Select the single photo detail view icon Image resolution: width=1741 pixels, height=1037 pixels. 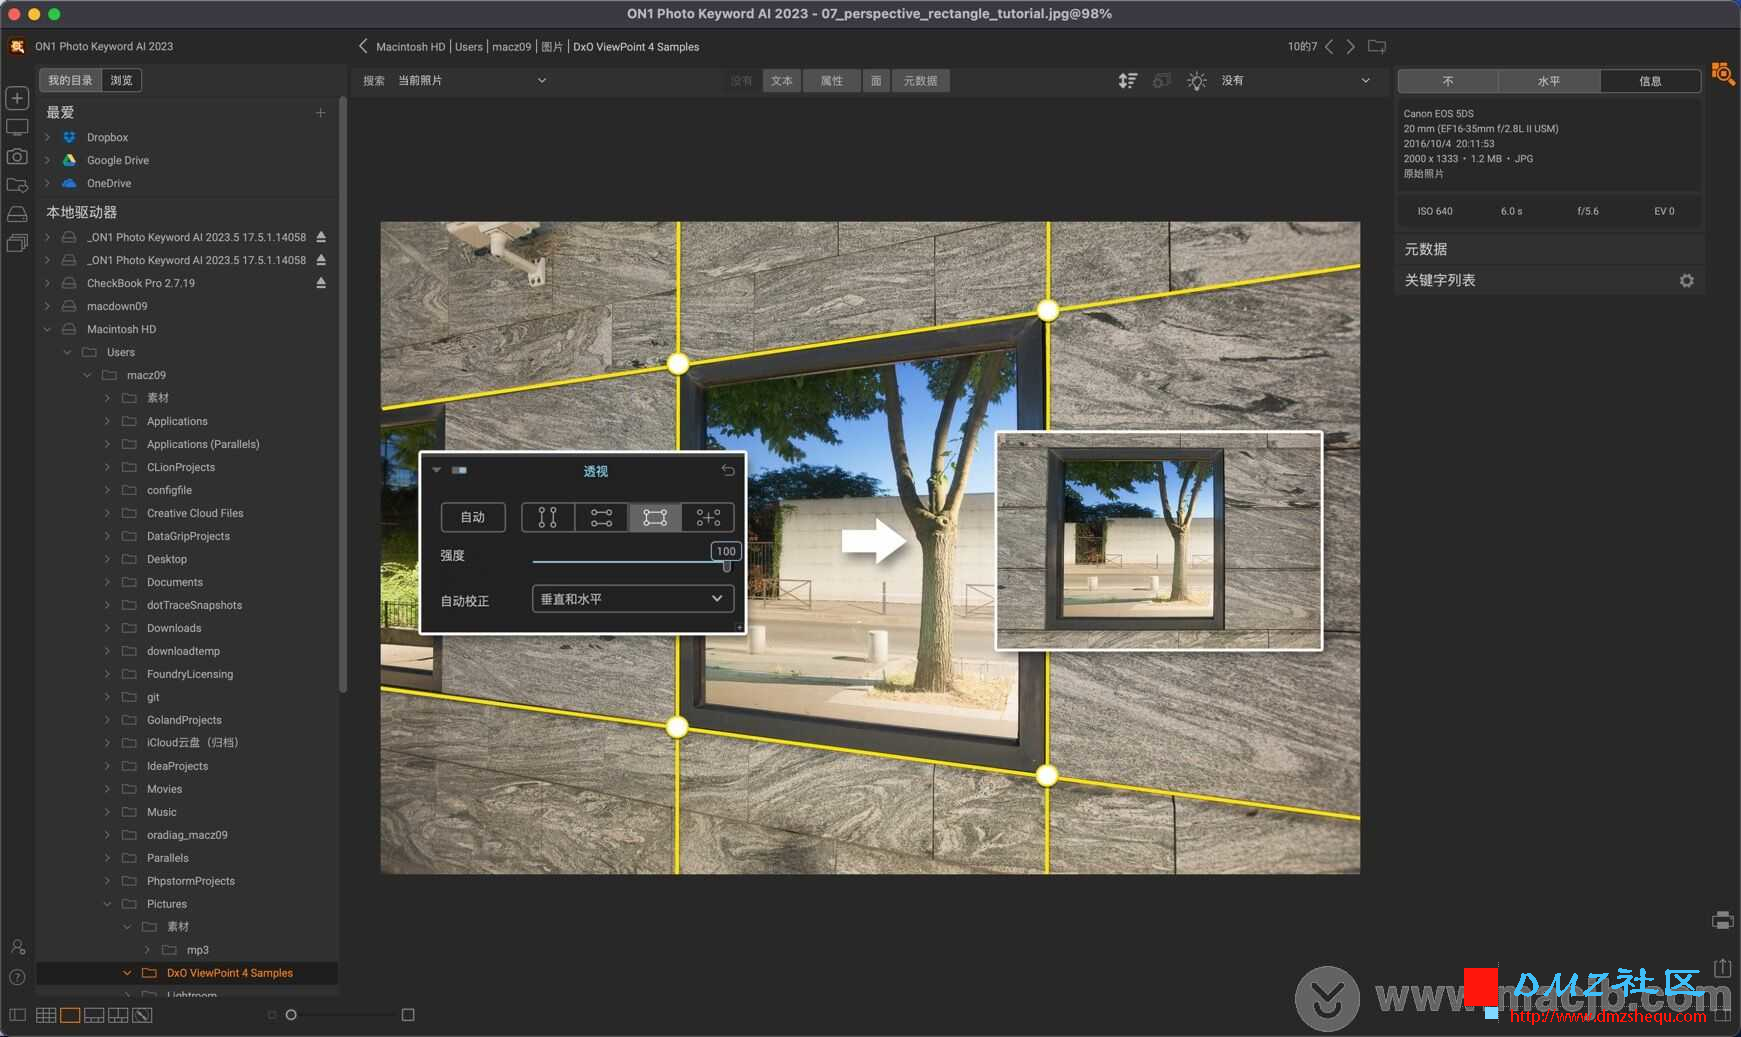point(70,1015)
